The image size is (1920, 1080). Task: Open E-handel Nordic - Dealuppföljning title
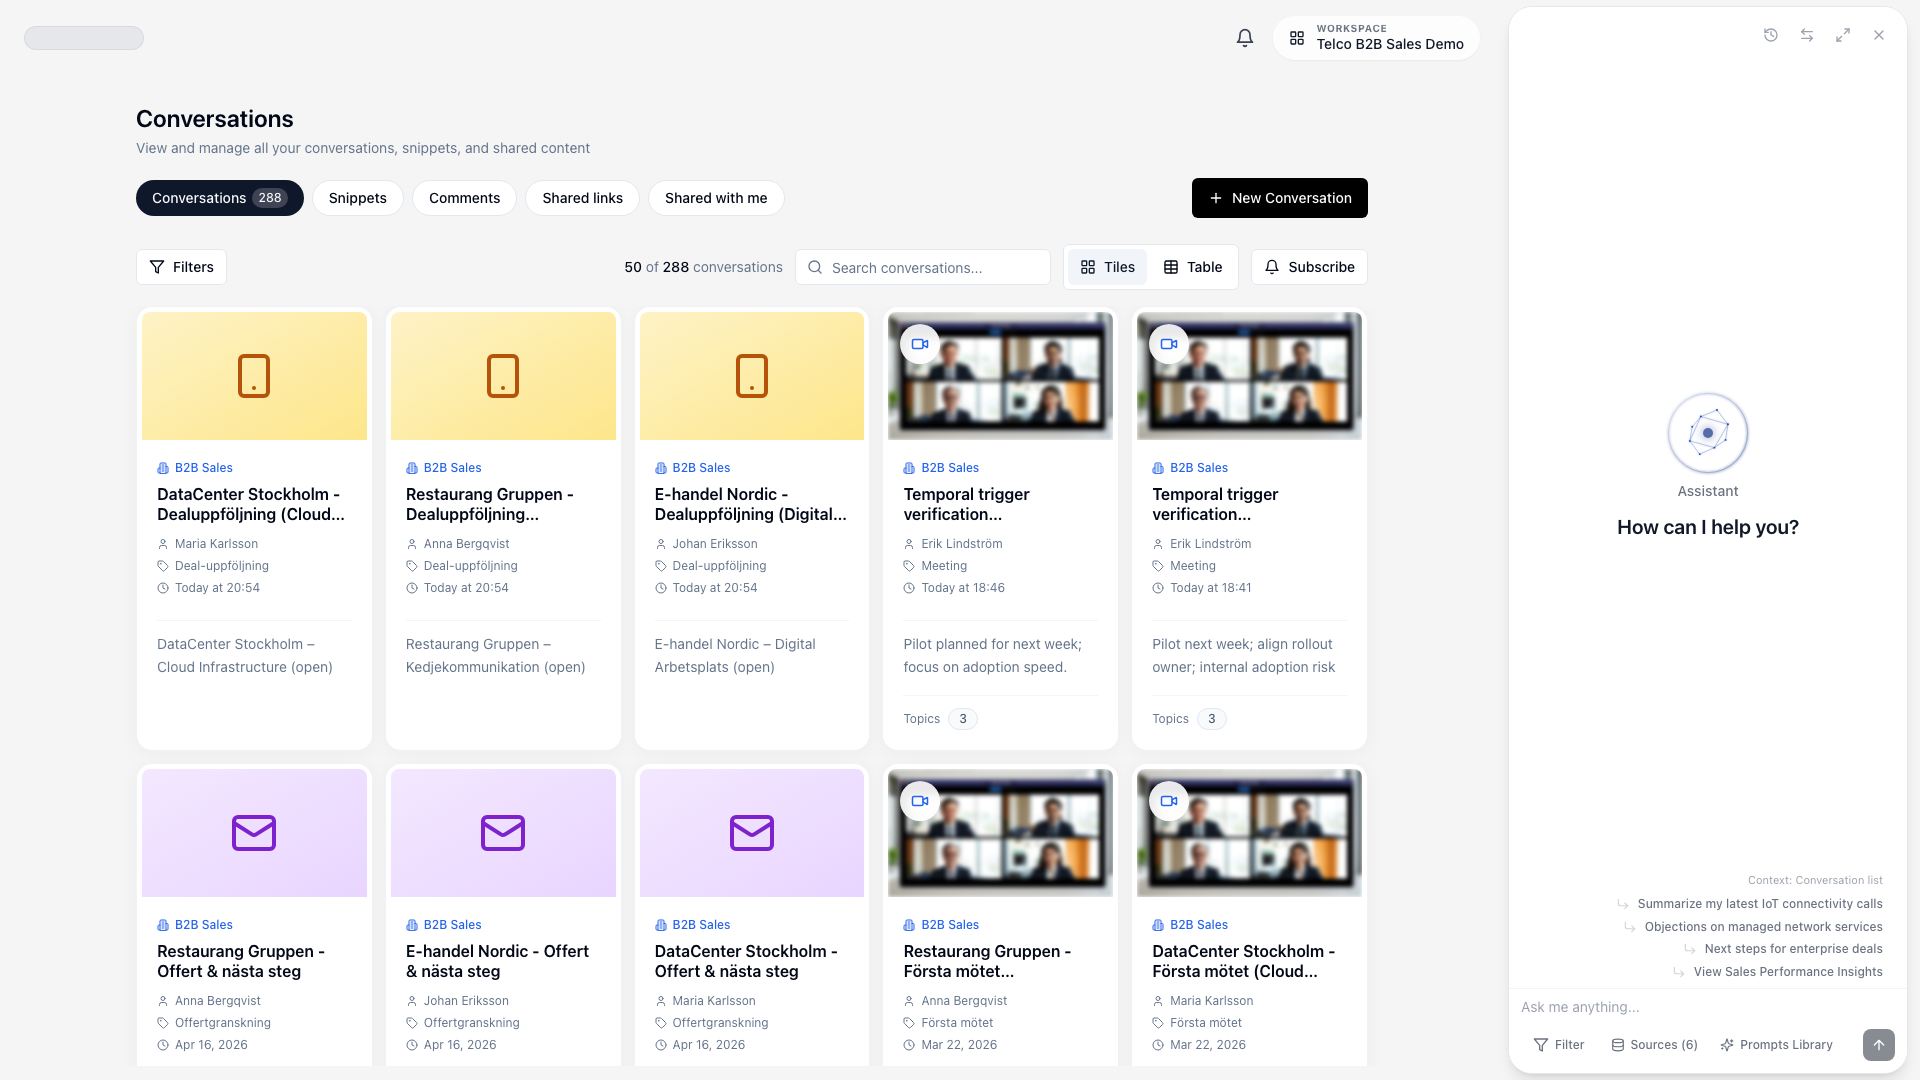pyautogui.click(x=751, y=504)
